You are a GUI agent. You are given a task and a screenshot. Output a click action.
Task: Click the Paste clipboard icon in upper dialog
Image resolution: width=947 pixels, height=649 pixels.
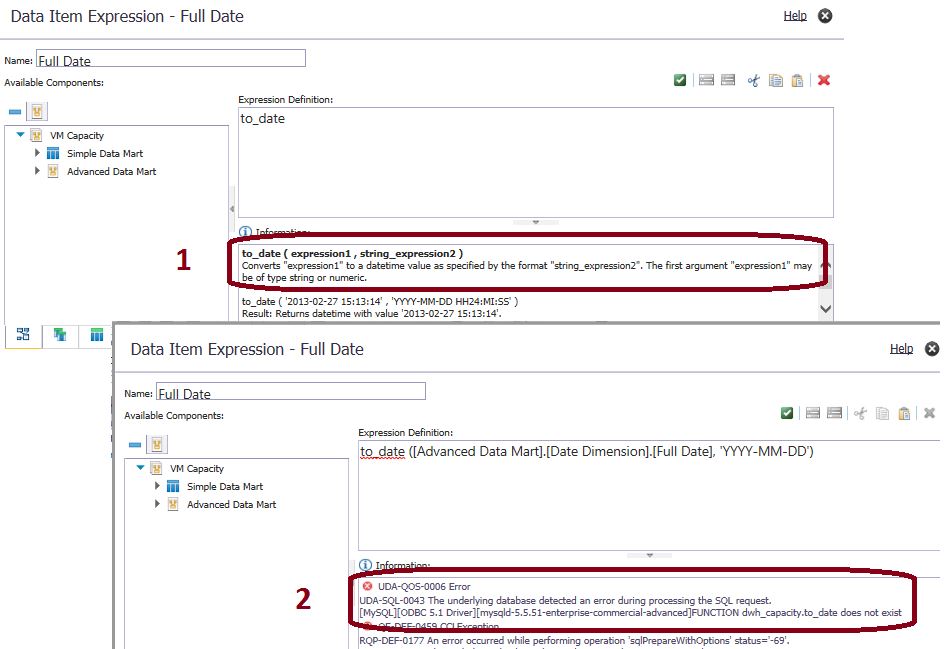pos(797,80)
